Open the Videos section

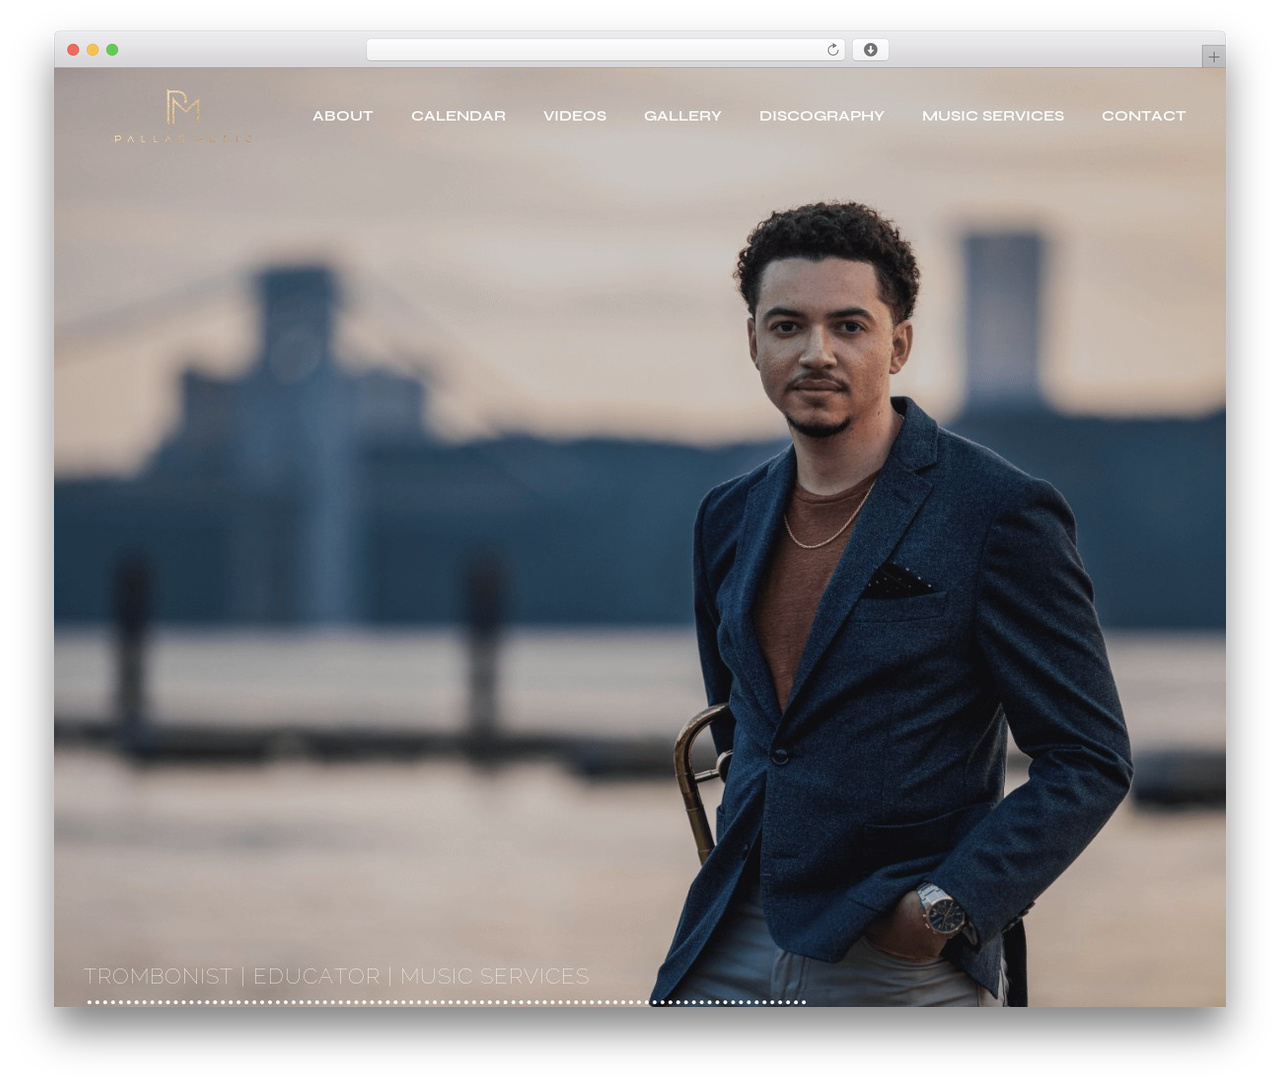[575, 116]
